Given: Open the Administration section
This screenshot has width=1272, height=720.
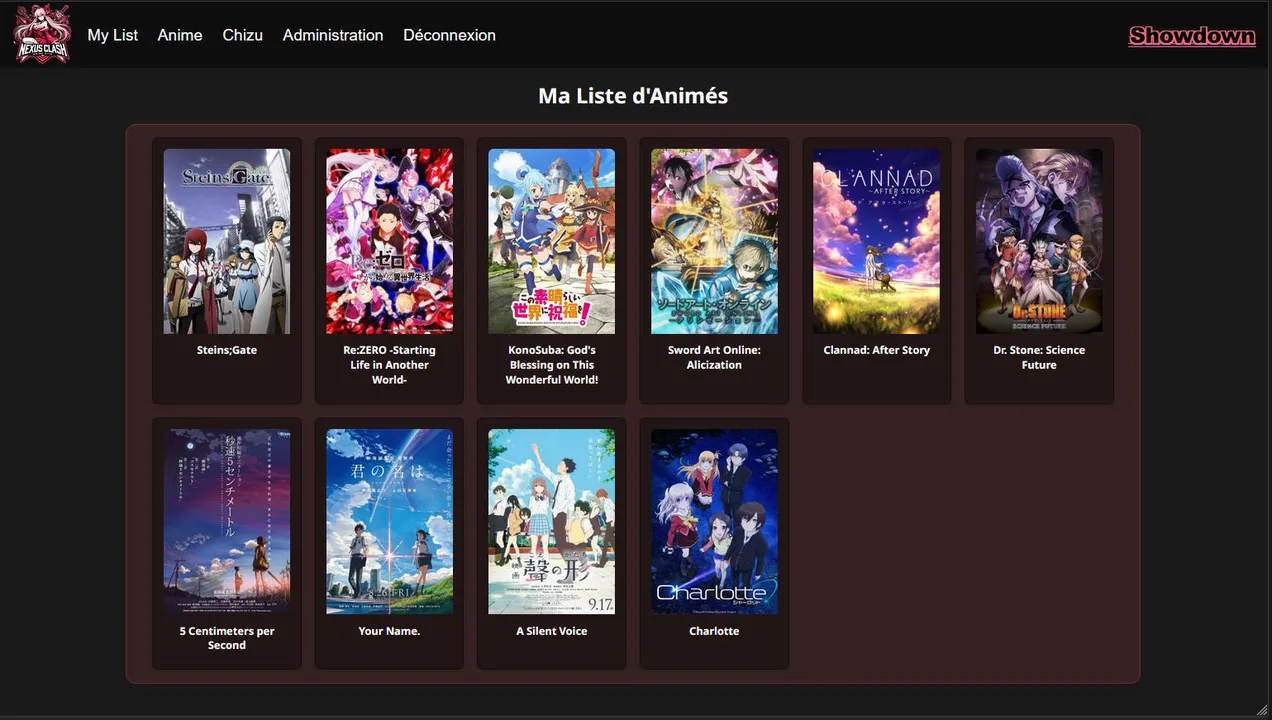Looking at the screenshot, I should pyautogui.click(x=333, y=35).
